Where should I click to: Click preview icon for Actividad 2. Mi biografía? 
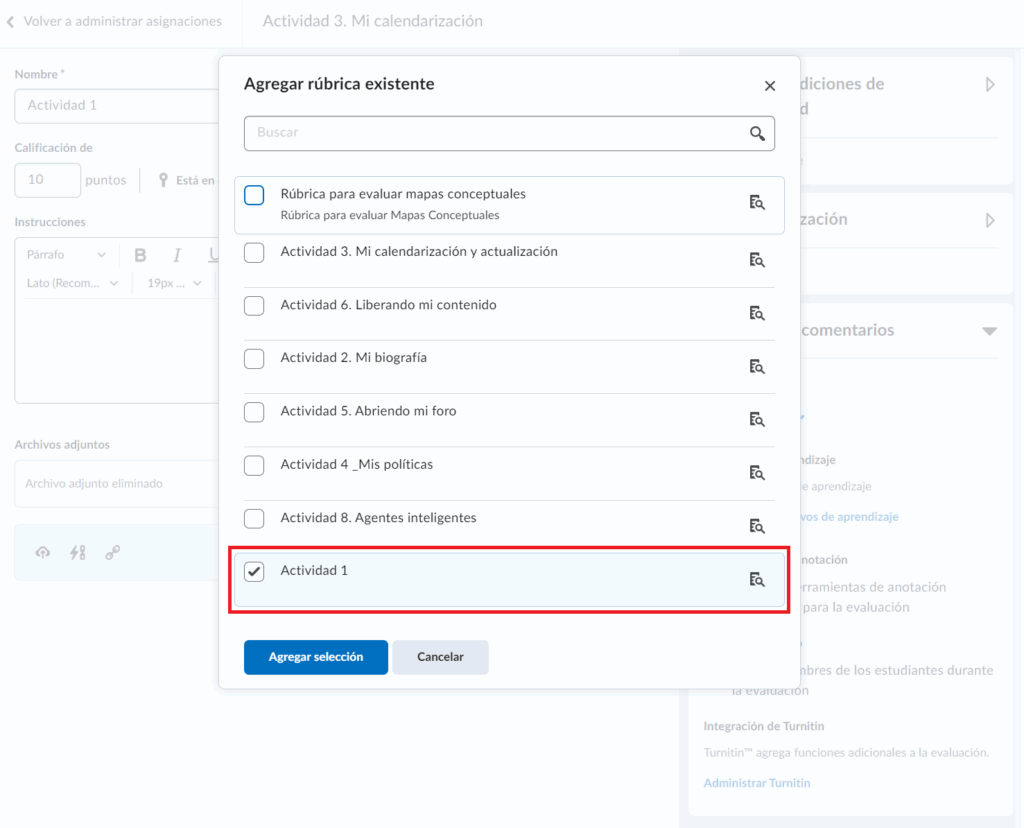(757, 366)
